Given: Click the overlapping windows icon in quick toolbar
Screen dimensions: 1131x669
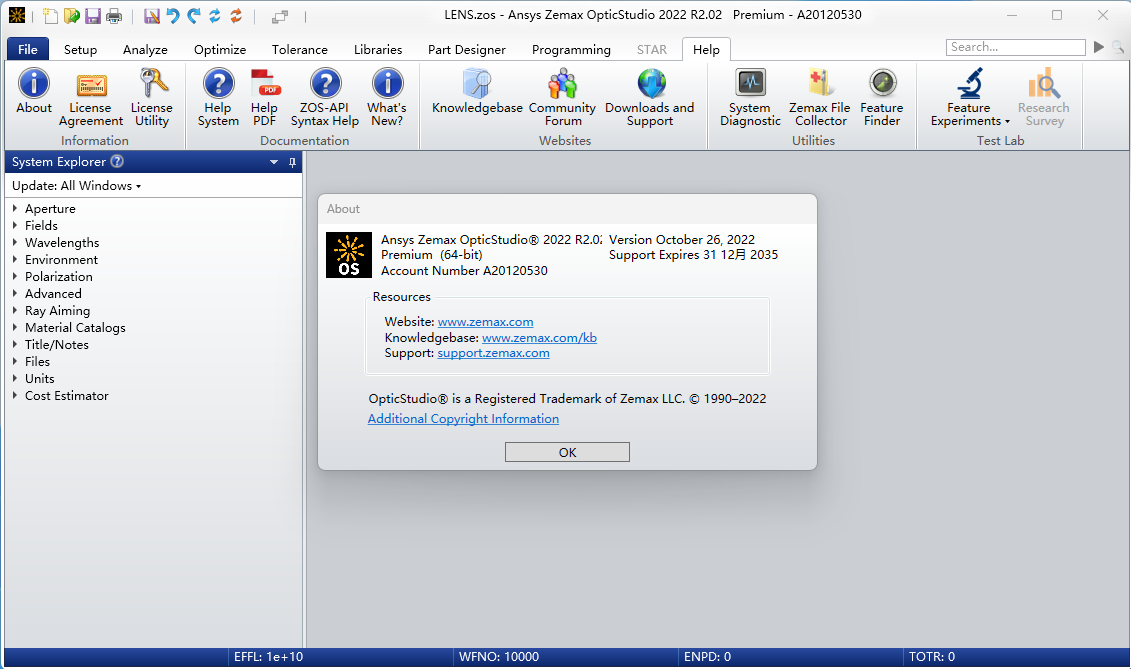Looking at the screenshot, I should (280, 16).
